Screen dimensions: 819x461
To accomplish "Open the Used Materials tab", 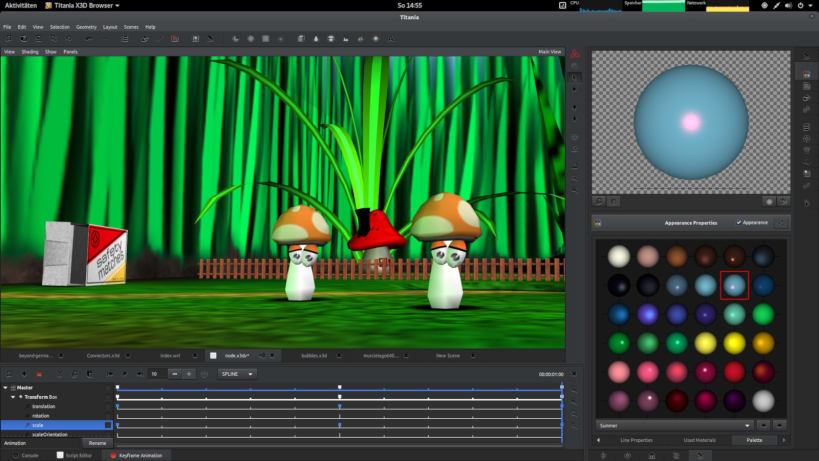I will (698, 440).
